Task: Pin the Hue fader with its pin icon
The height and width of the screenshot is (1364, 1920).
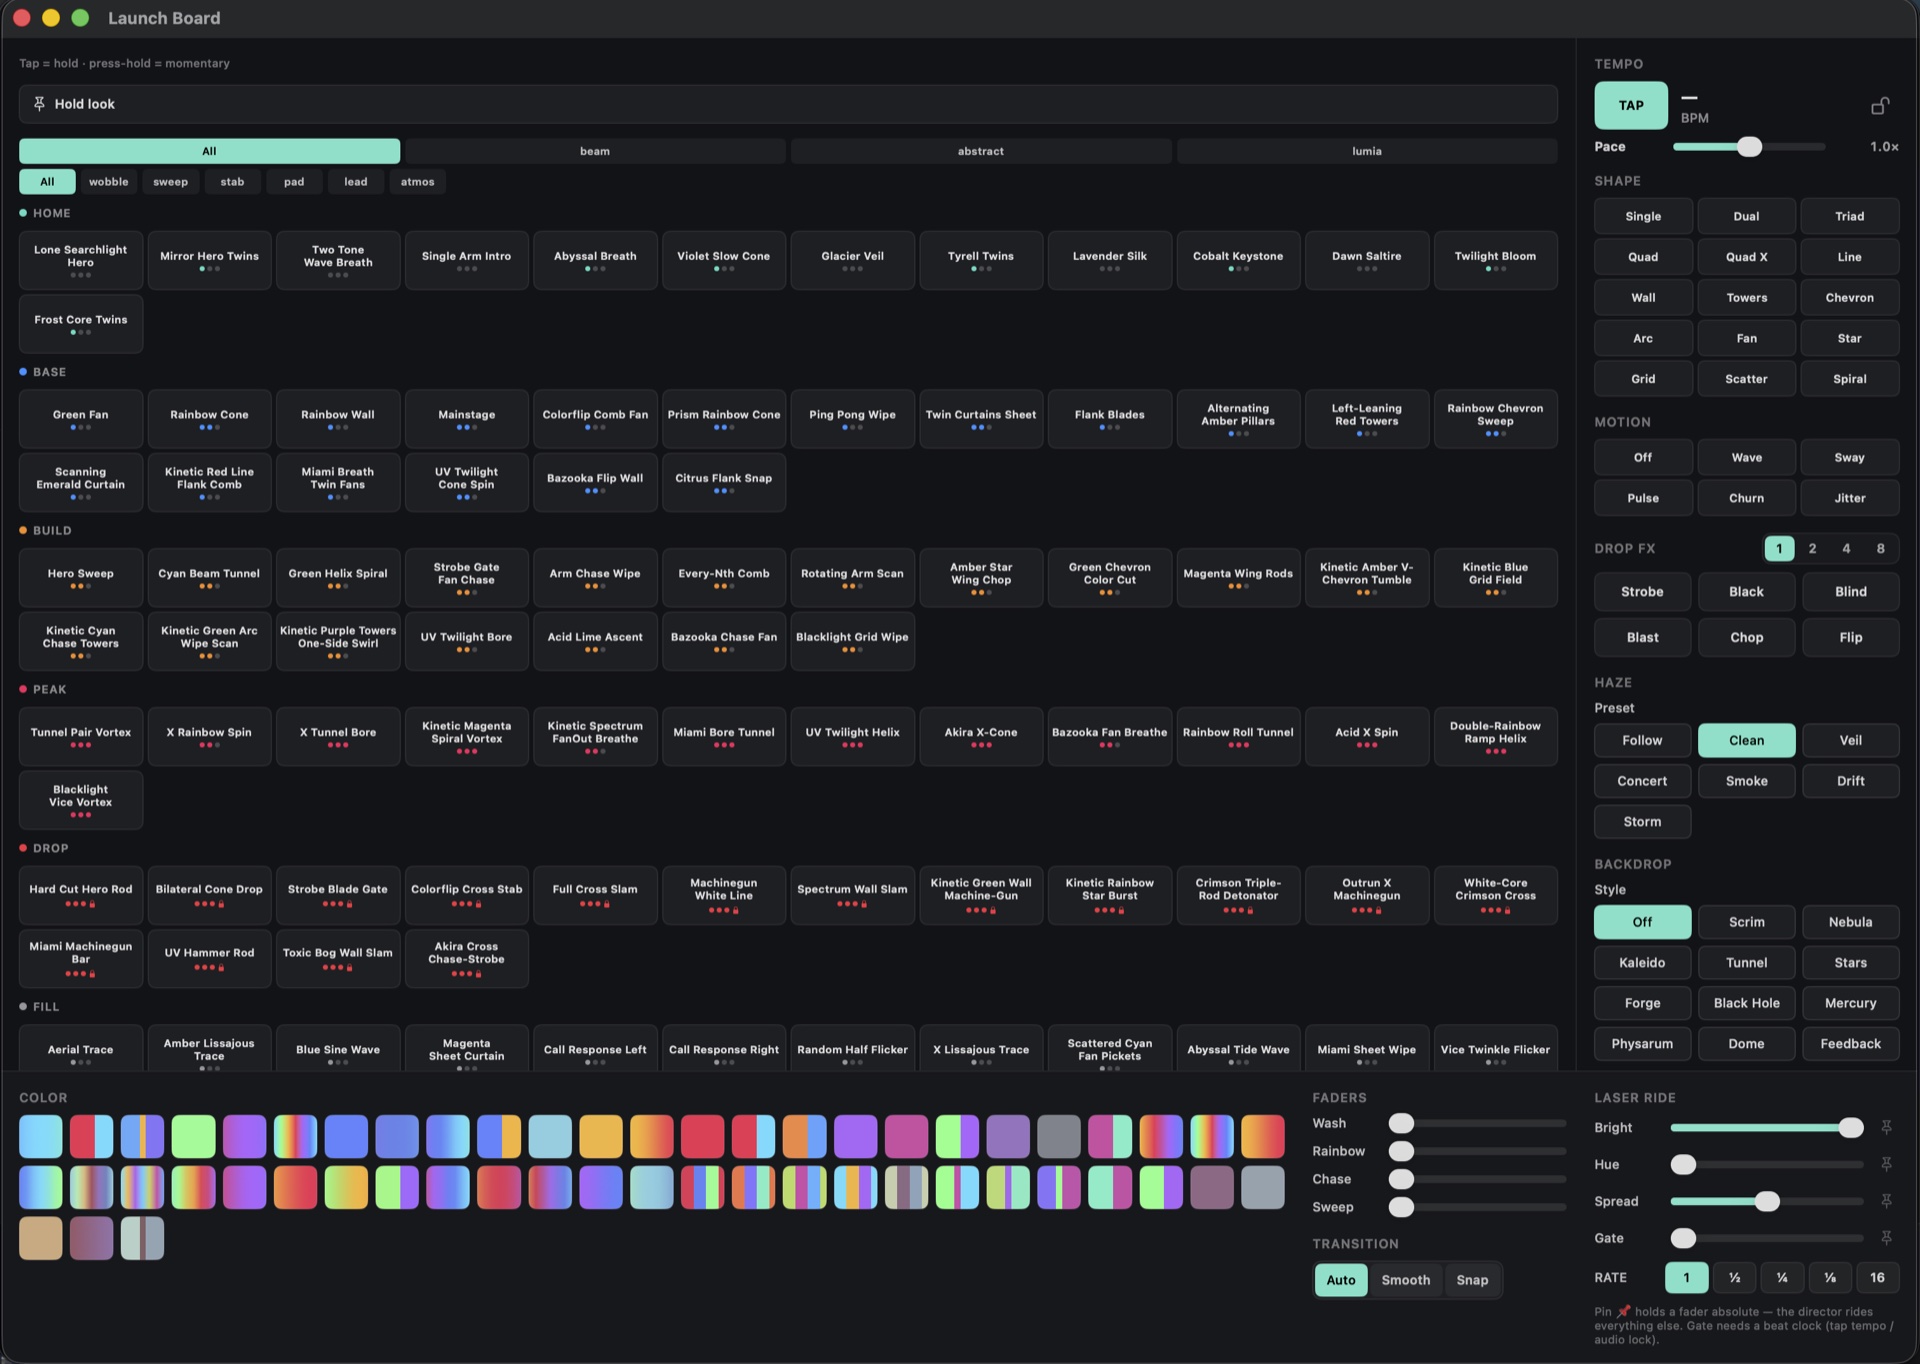Action: point(1886,1164)
